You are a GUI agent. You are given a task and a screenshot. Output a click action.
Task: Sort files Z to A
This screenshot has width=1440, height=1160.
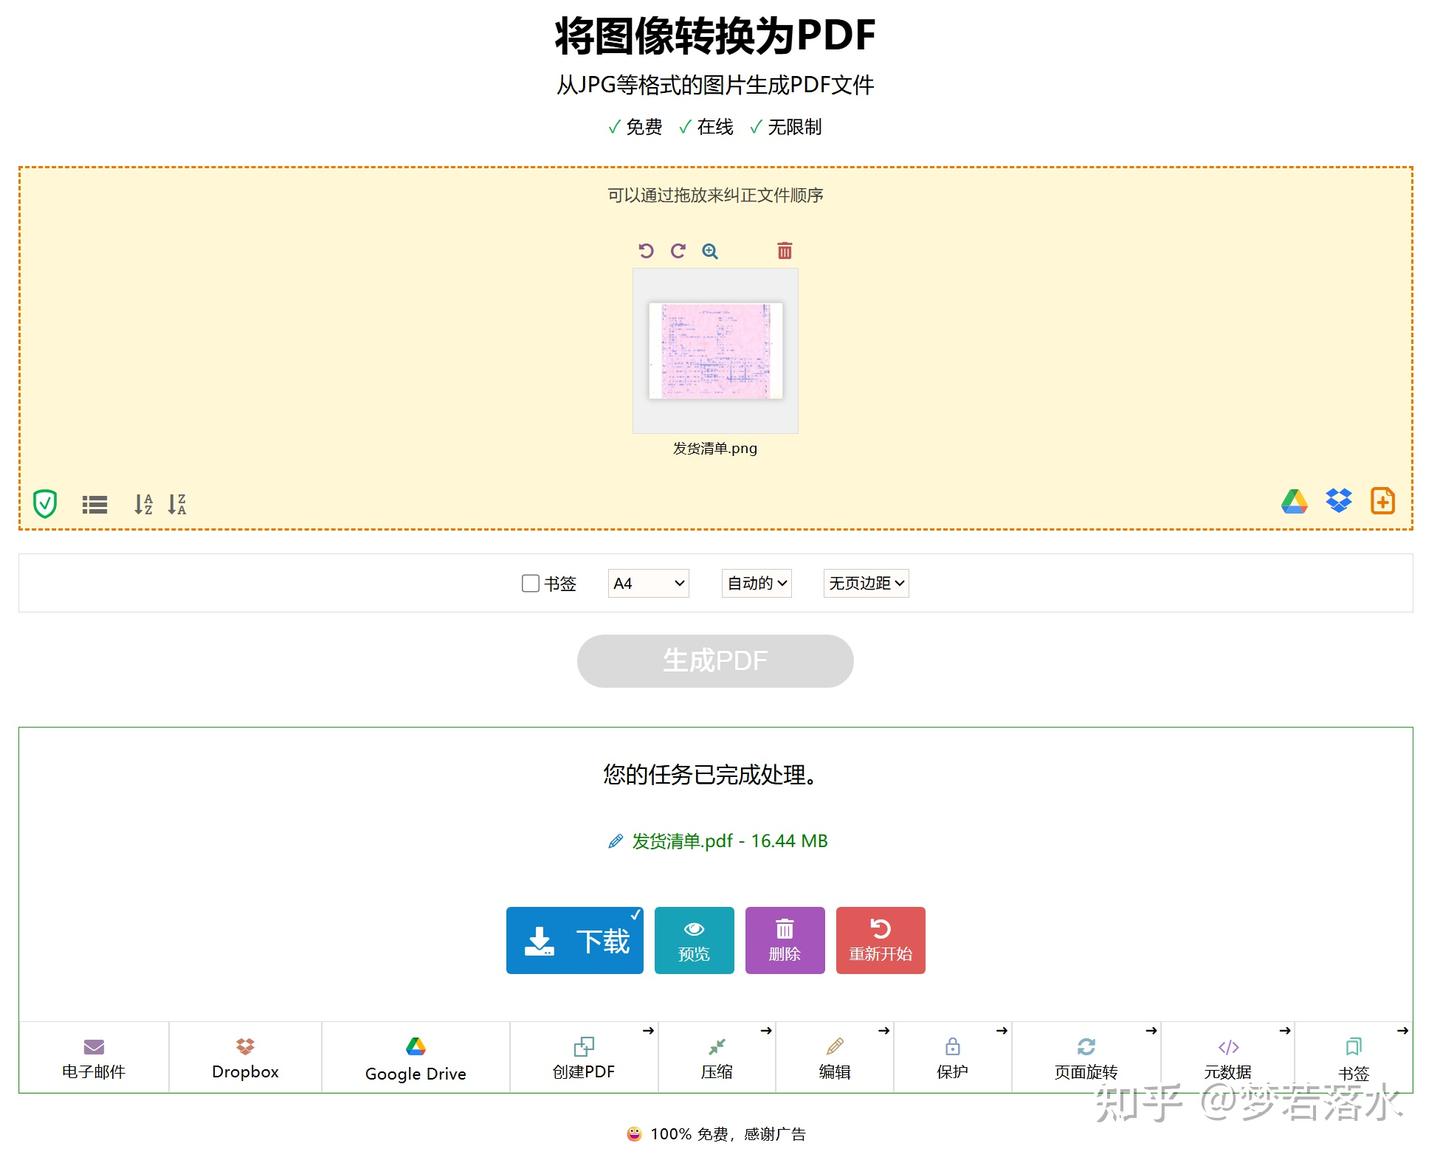point(177,504)
